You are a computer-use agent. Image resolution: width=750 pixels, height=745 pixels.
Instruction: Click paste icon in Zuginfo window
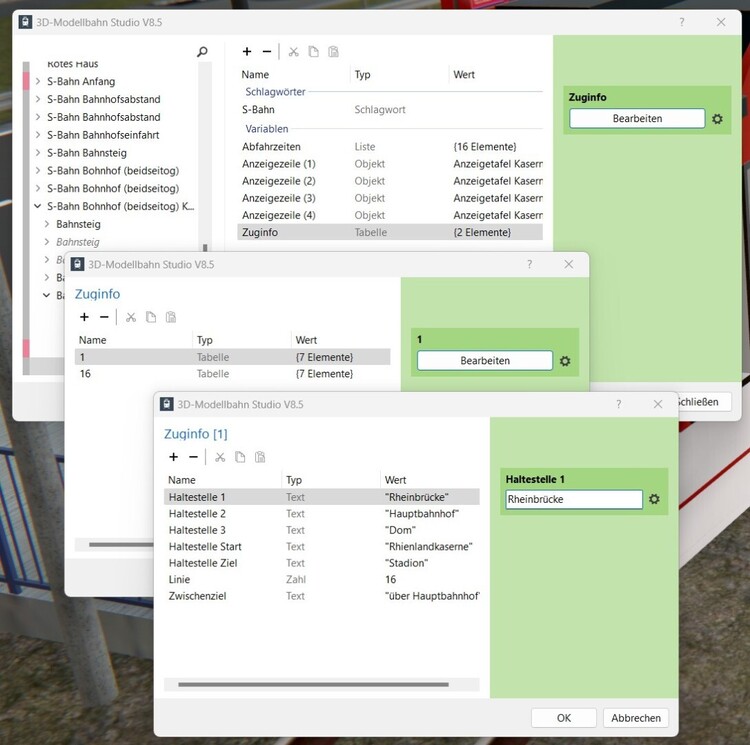tap(171, 317)
